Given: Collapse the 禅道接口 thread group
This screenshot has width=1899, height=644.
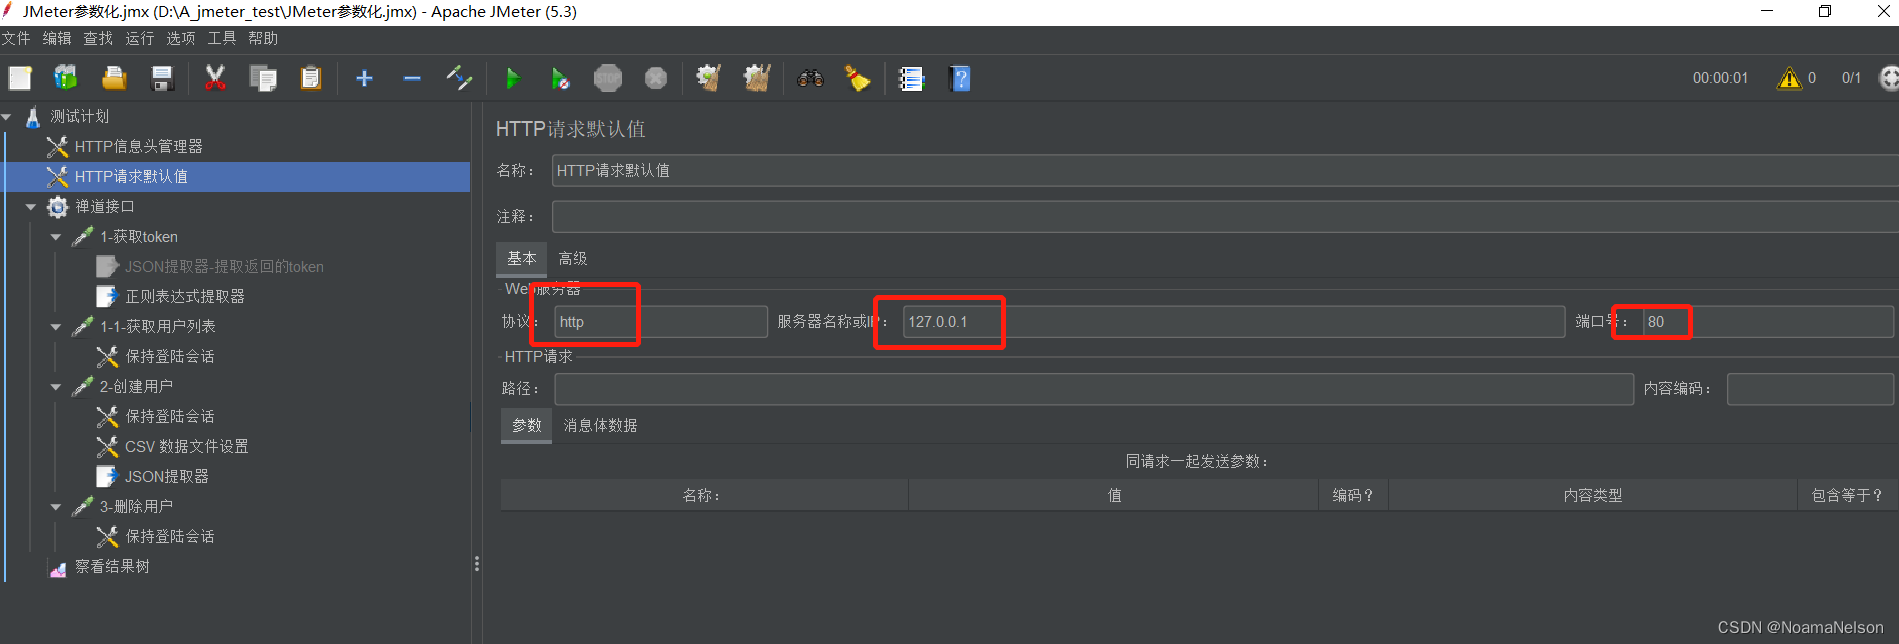Looking at the screenshot, I should coord(31,207).
